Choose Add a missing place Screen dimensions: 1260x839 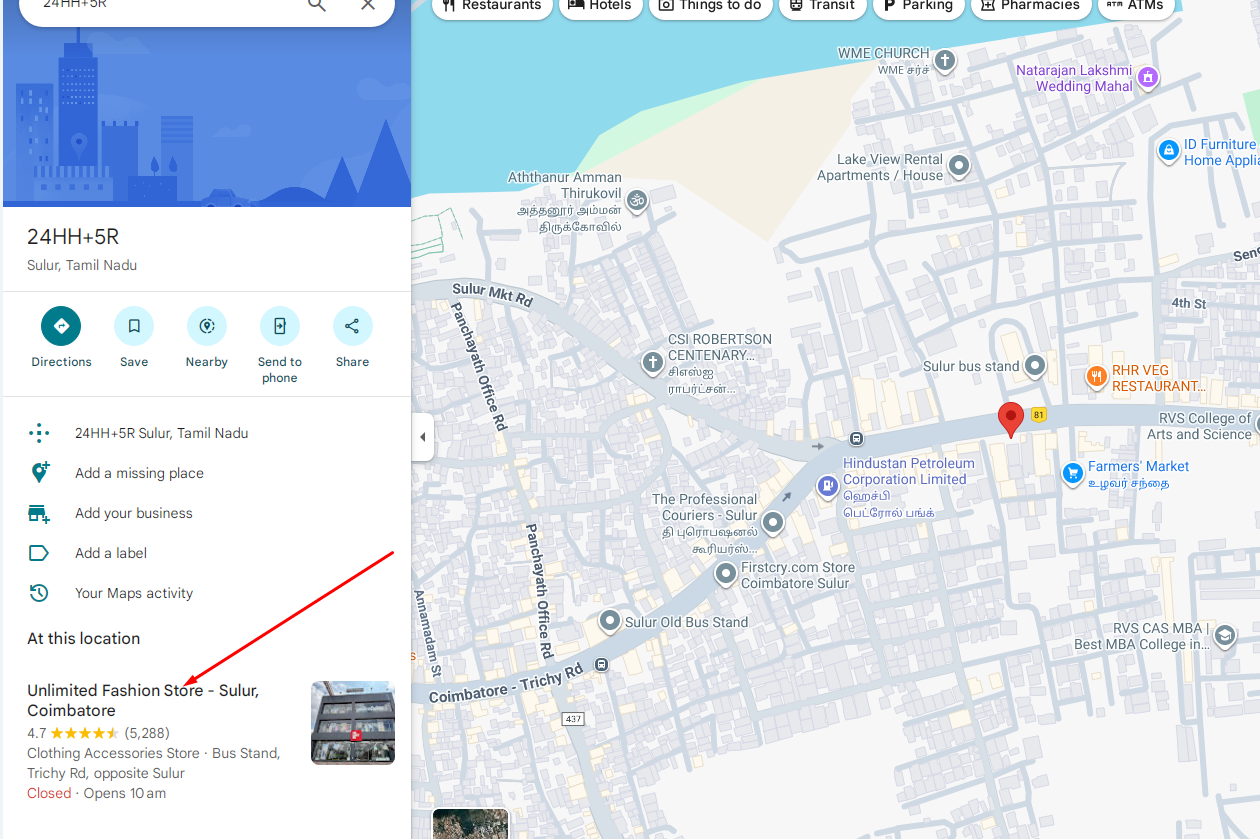click(x=207, y=473)
